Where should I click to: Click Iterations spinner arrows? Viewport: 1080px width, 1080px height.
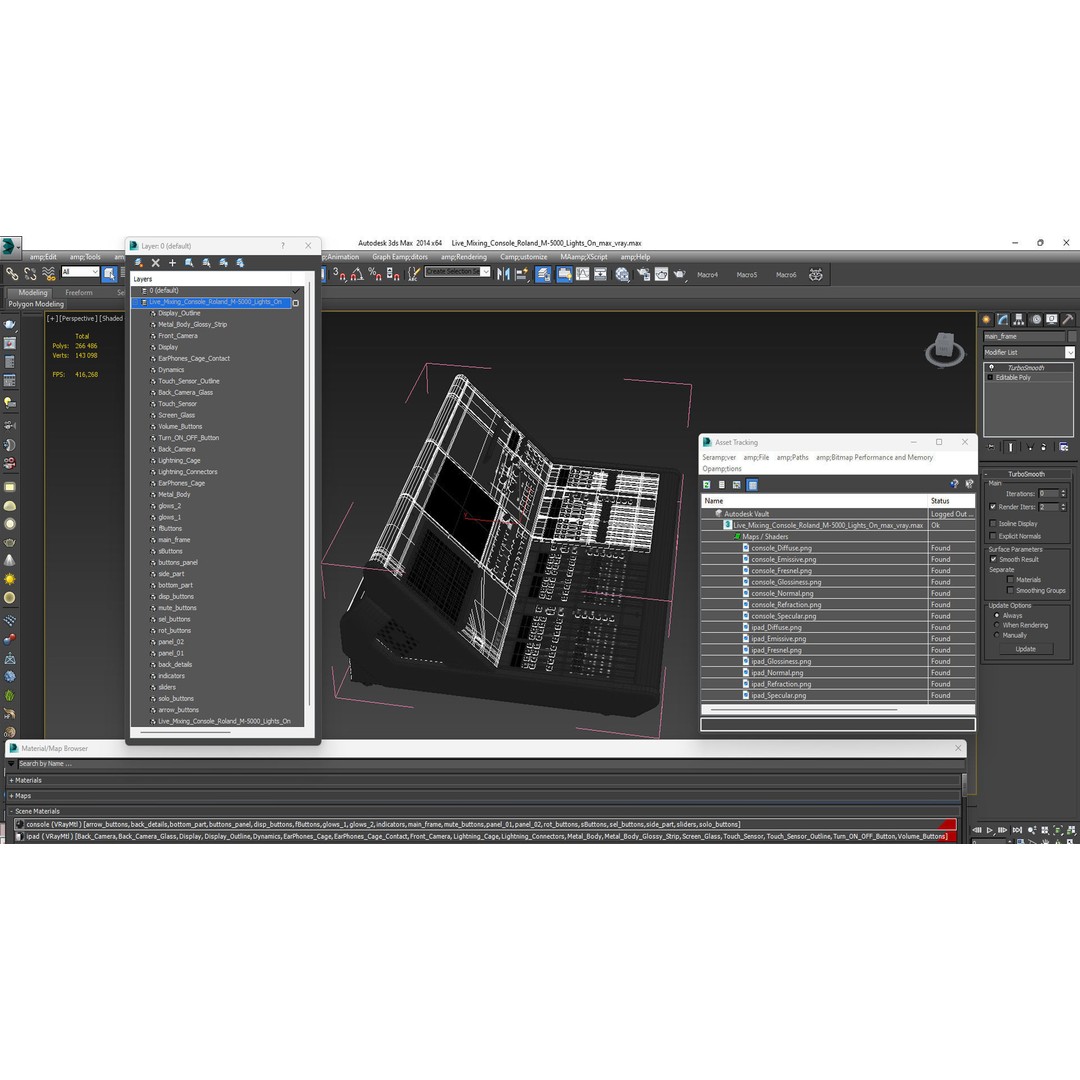[x=1063, y=493]
